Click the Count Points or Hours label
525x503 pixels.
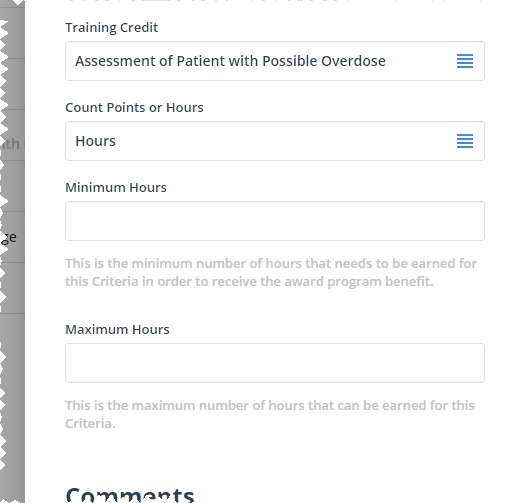[134, 107]
